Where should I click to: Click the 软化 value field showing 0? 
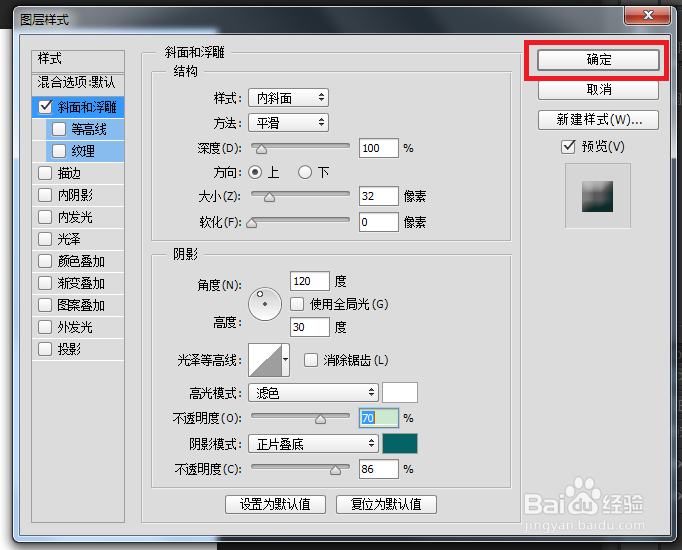point(379,222)
